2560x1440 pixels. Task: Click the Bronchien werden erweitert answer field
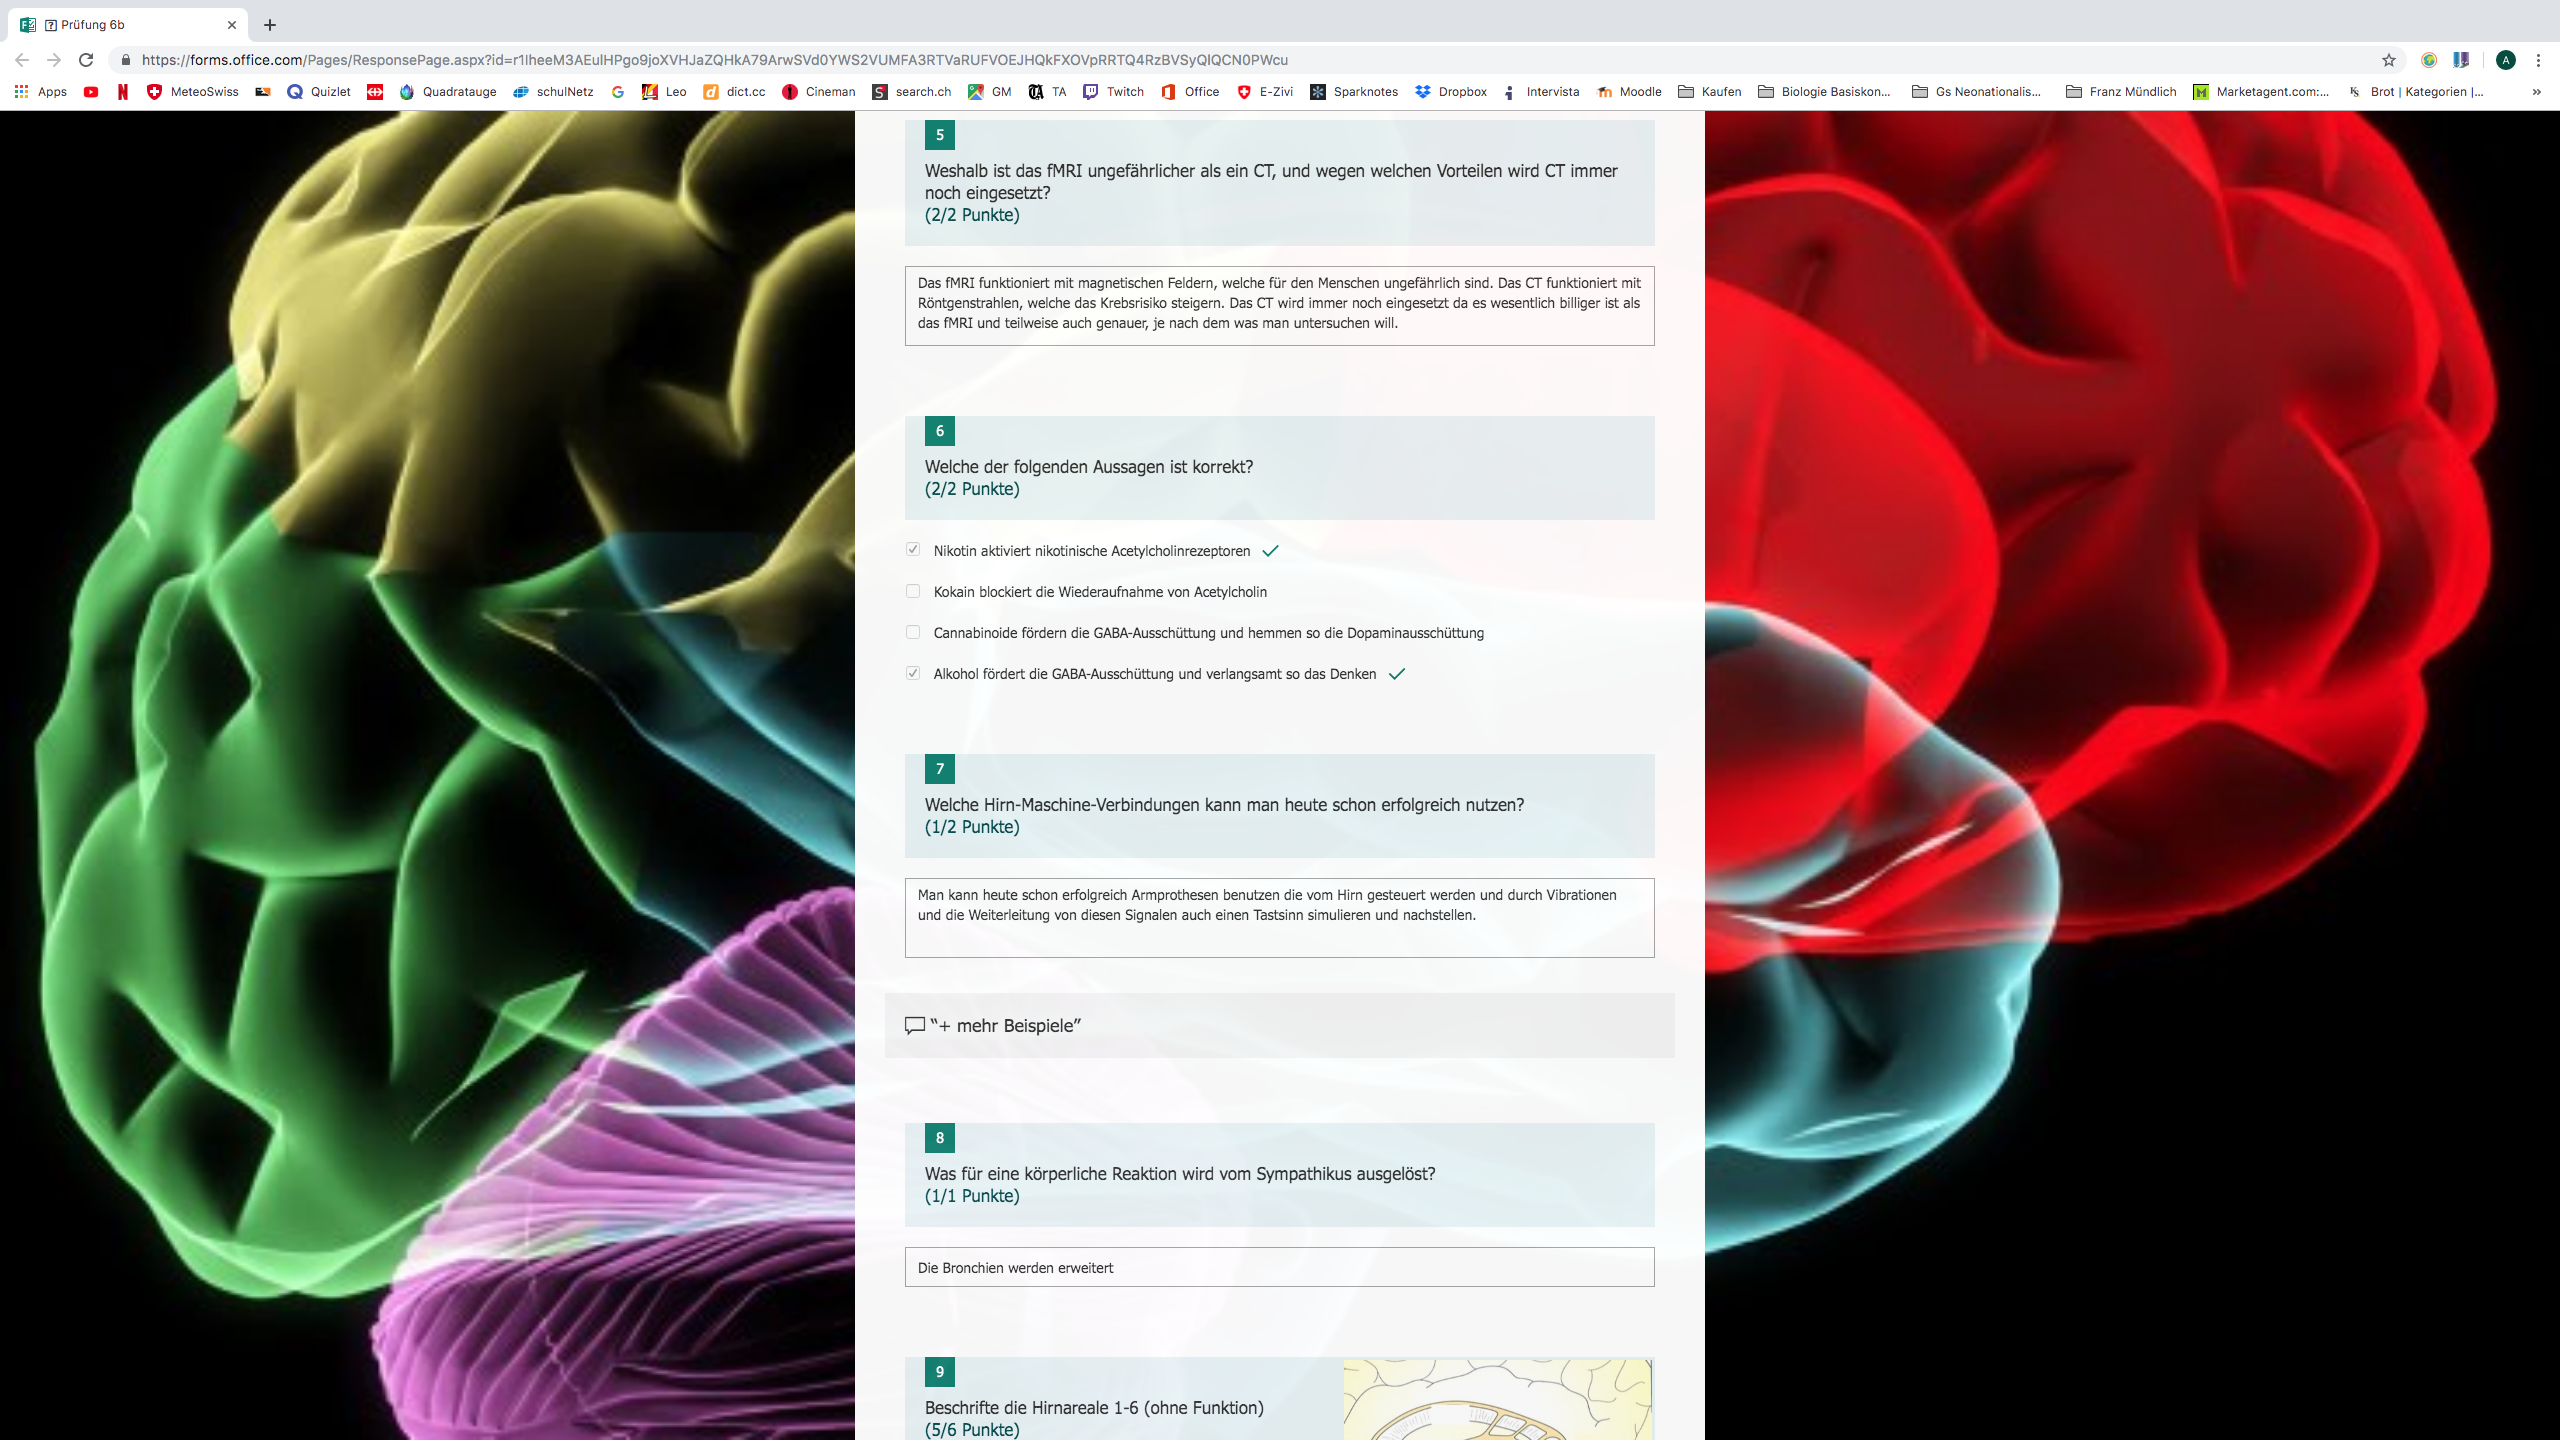pyautogui.click(x=1279, y=1267)
